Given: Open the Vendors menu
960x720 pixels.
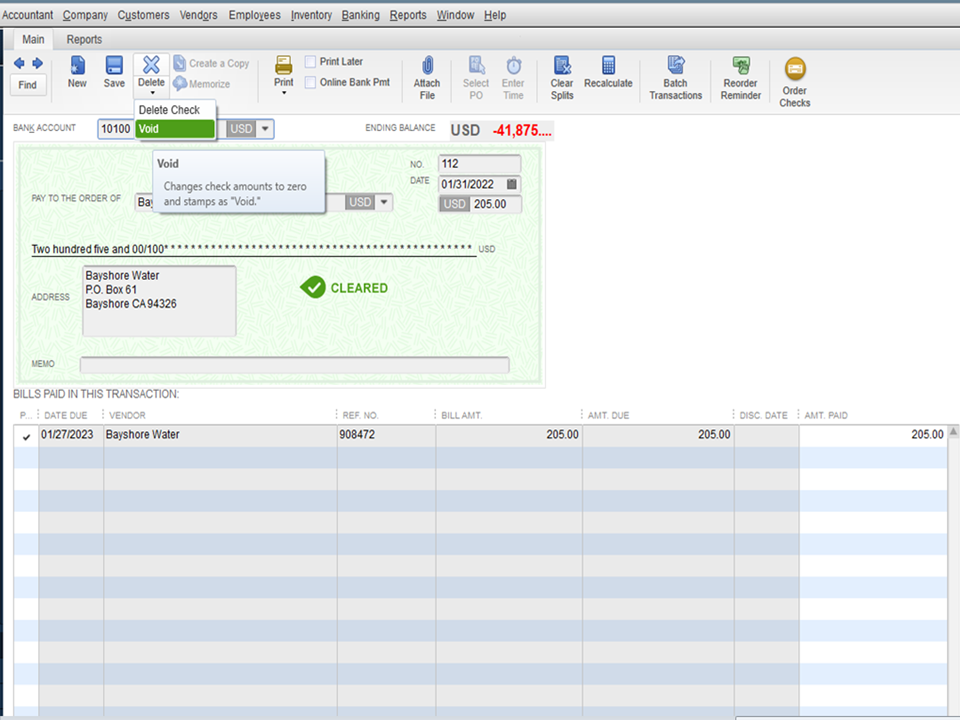Looking at the screenshot, I should pos(198,15).
